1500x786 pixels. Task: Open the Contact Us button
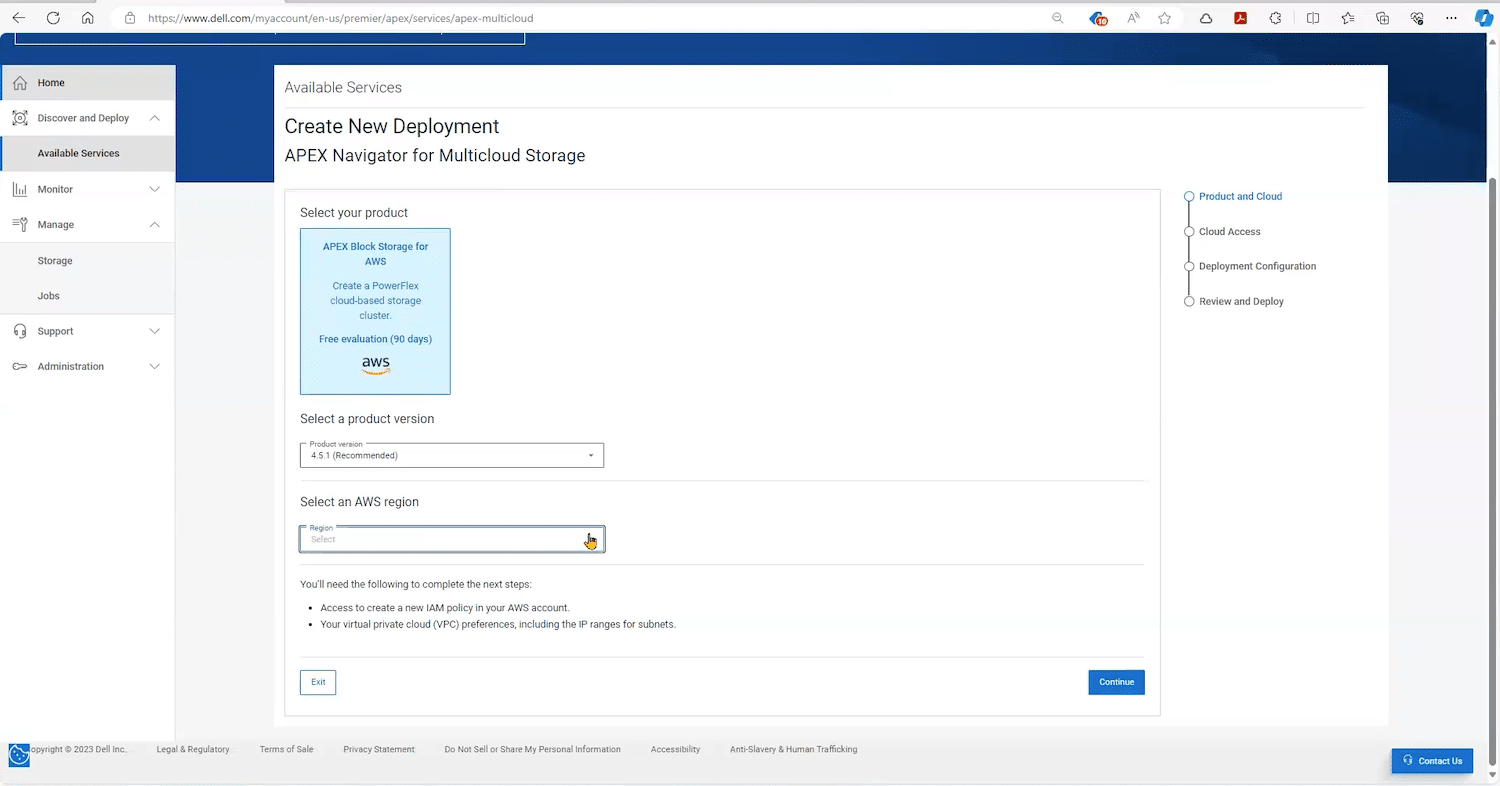(x=1432, y=760)
